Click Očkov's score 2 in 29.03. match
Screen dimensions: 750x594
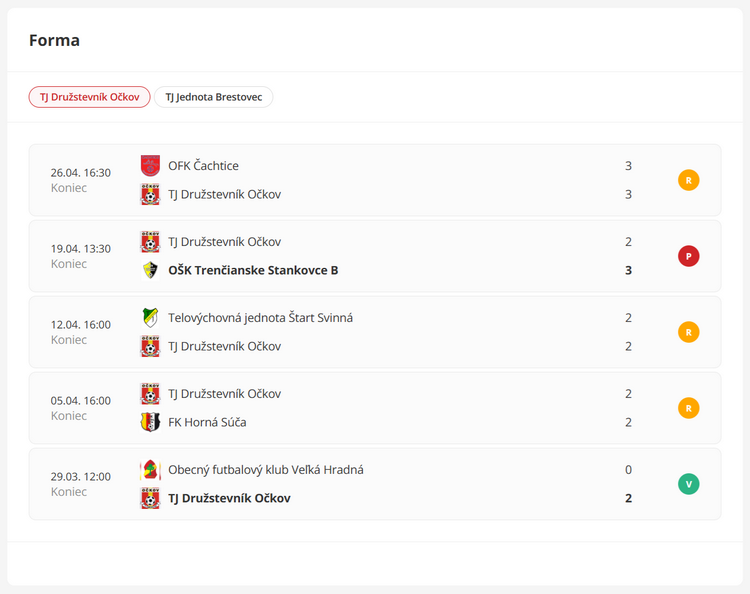coord(629,498)
